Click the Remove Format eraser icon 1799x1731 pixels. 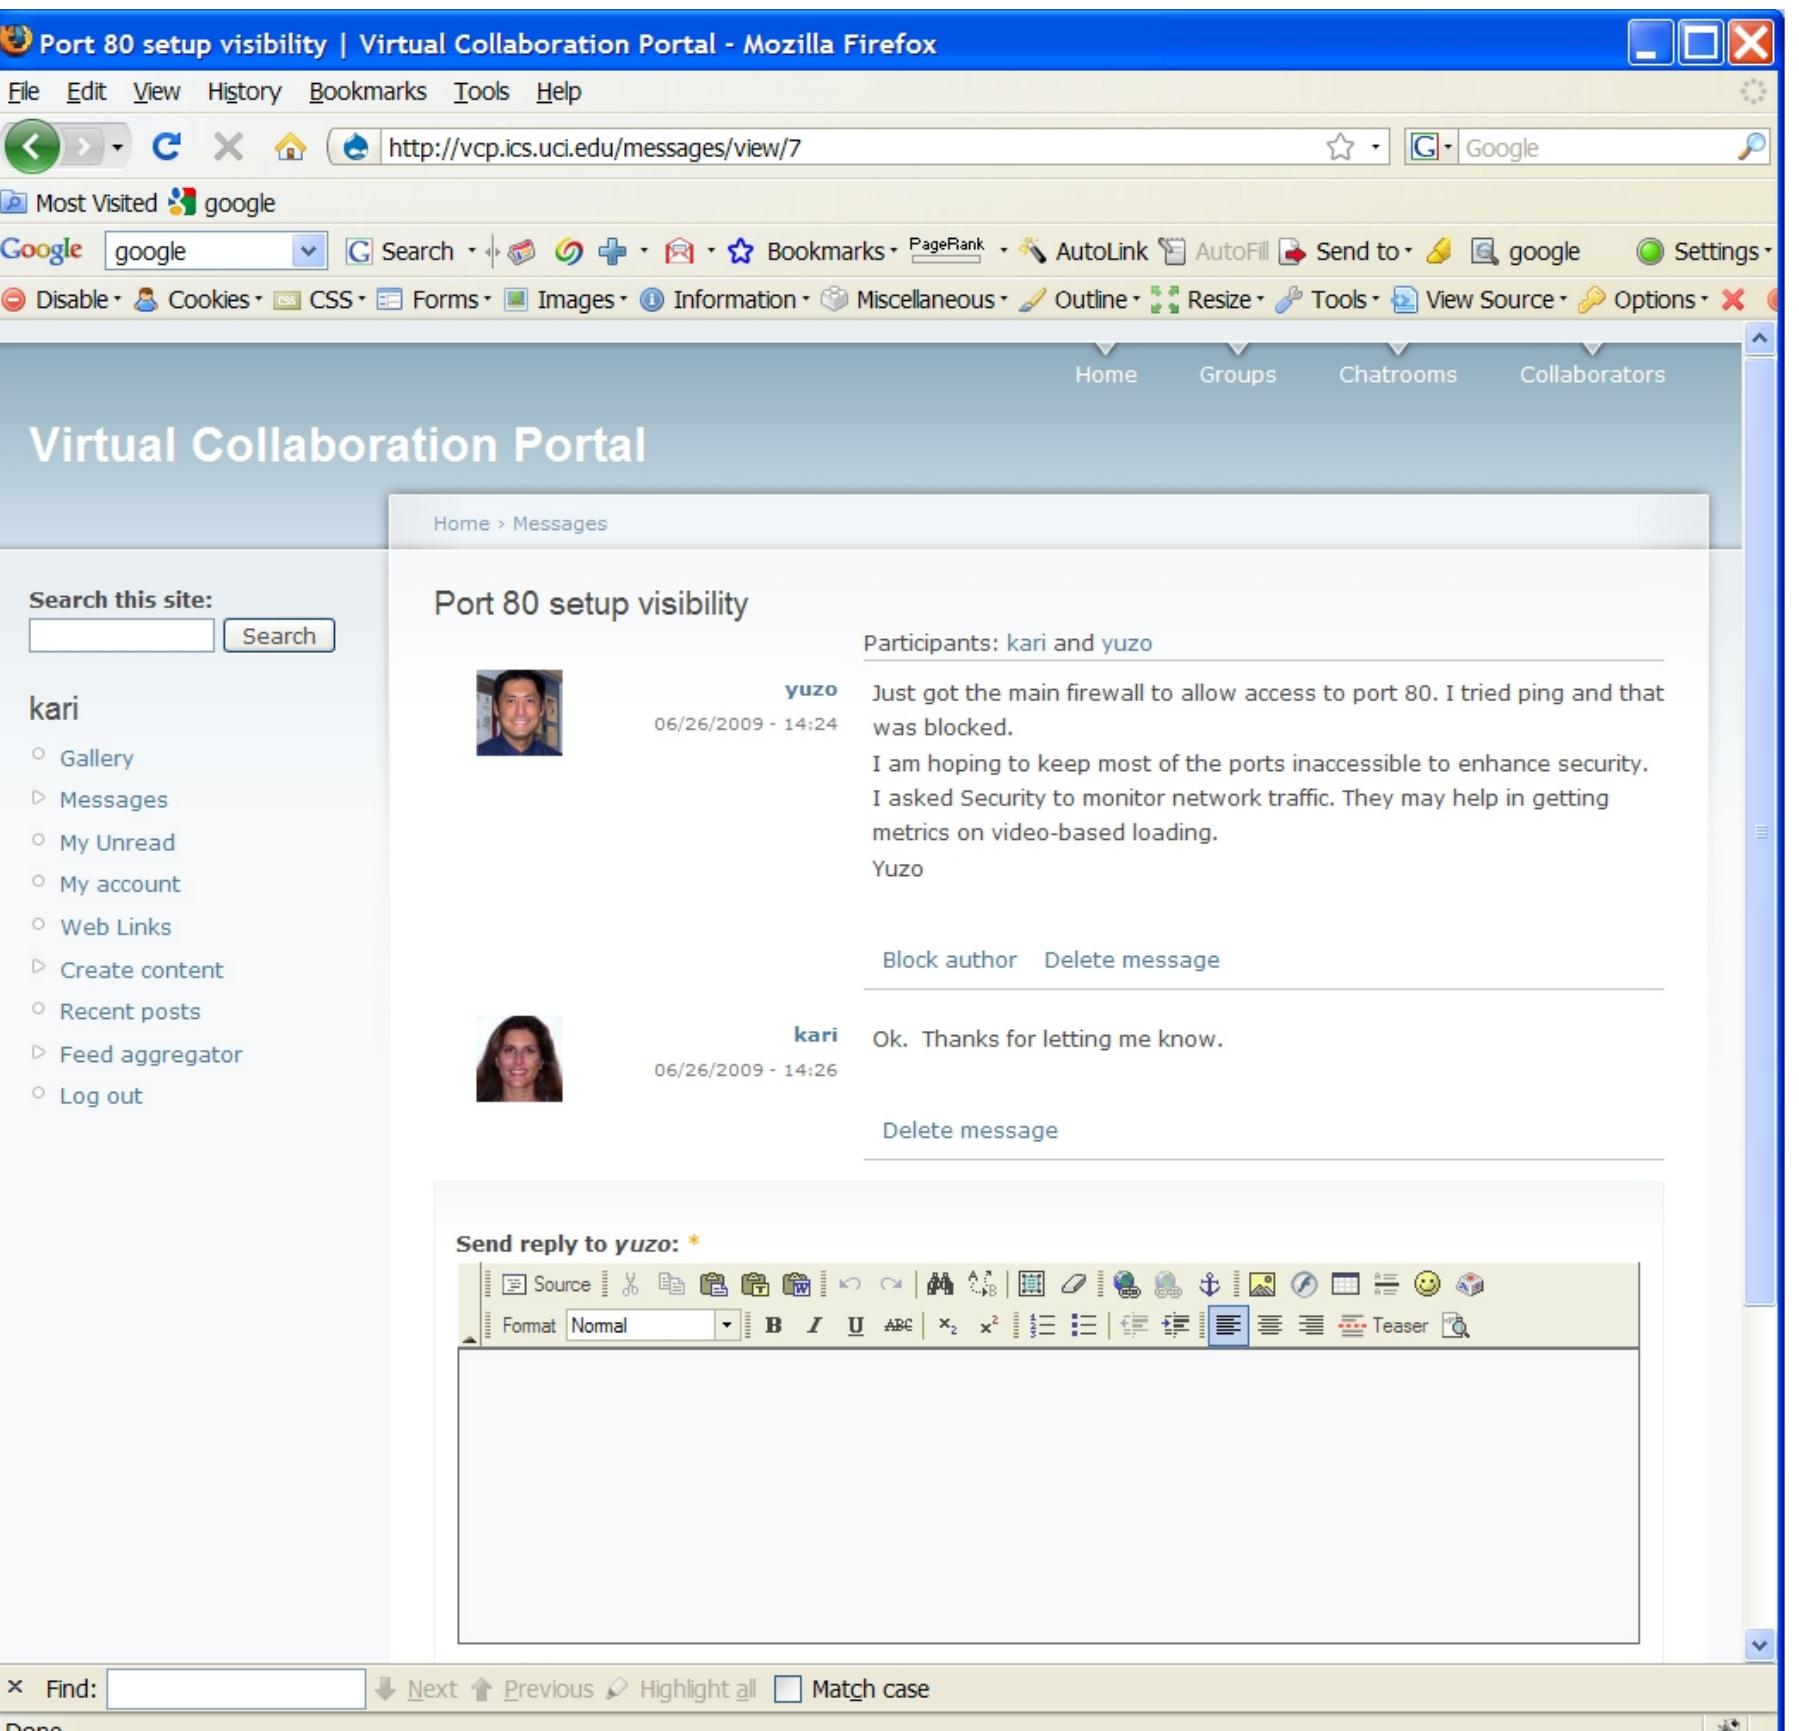1073,1284
